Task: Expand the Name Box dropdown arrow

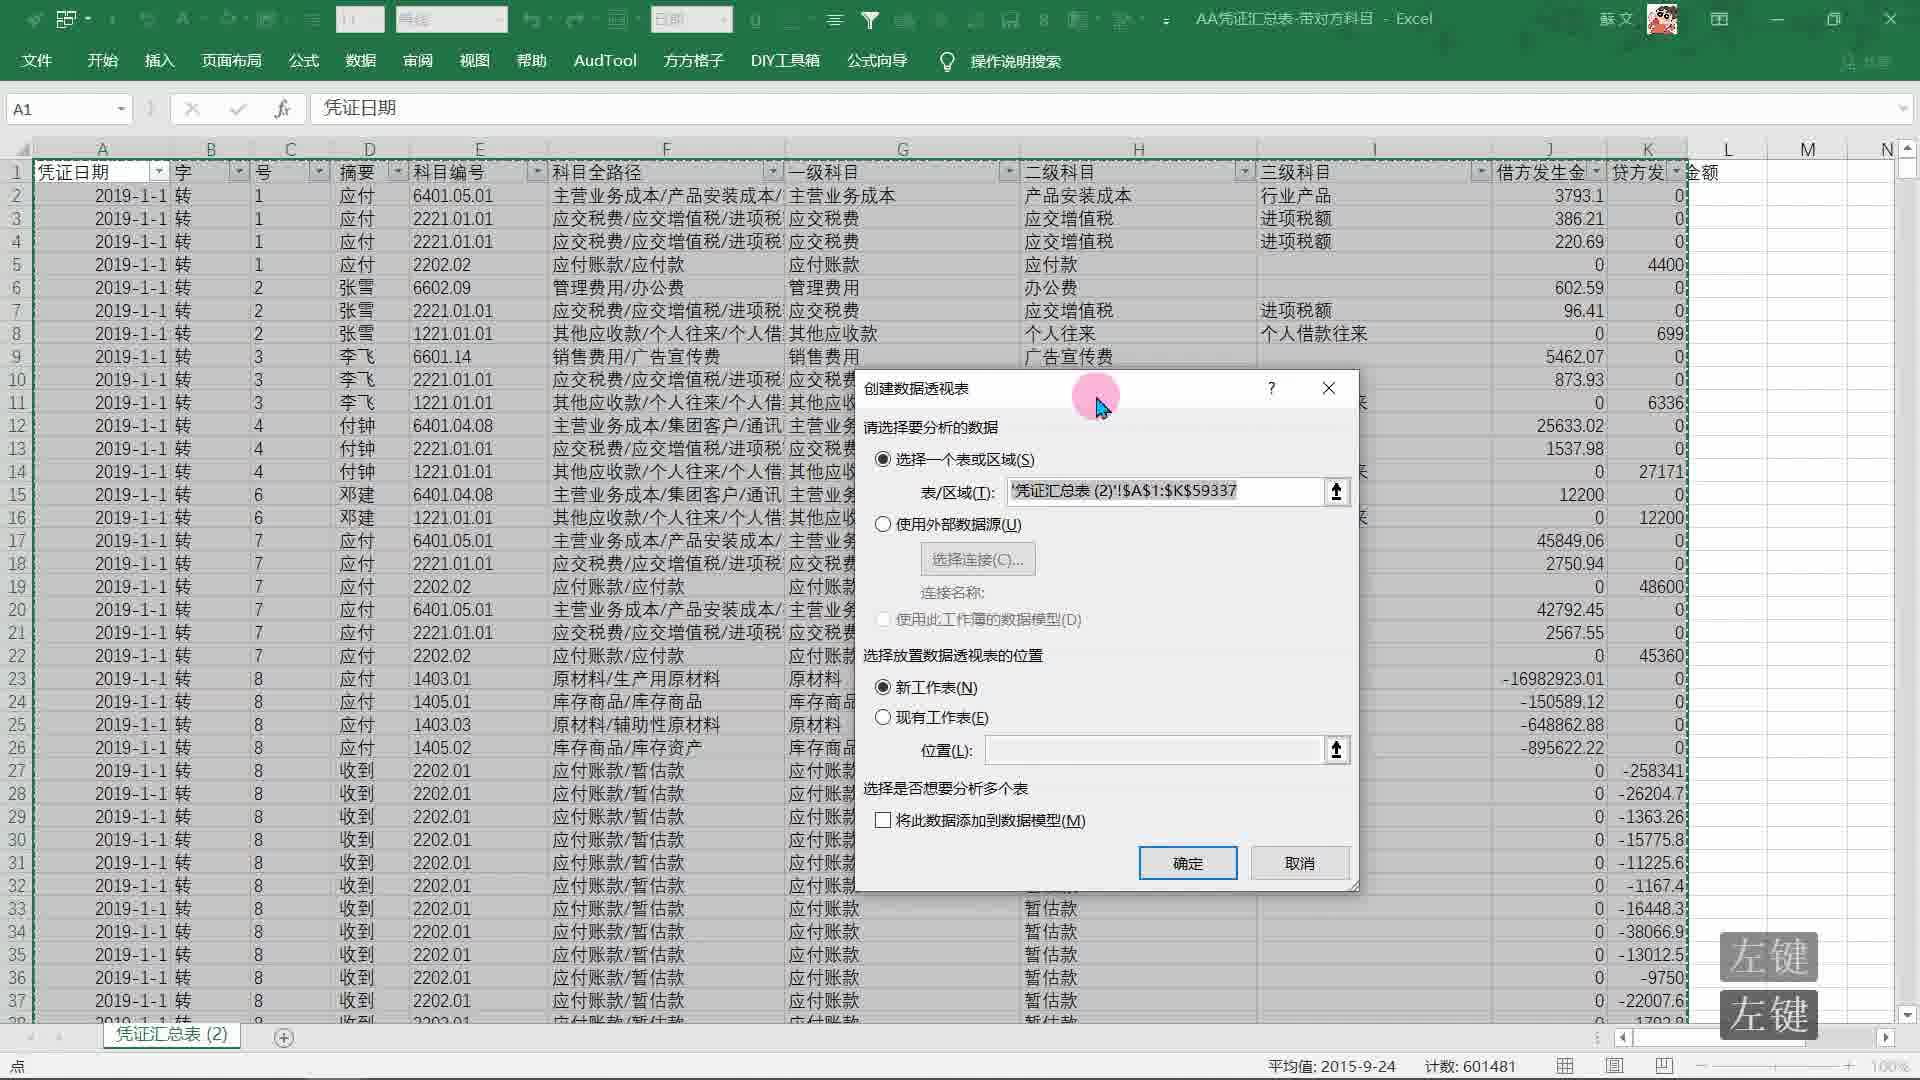Action: point(121,109)
